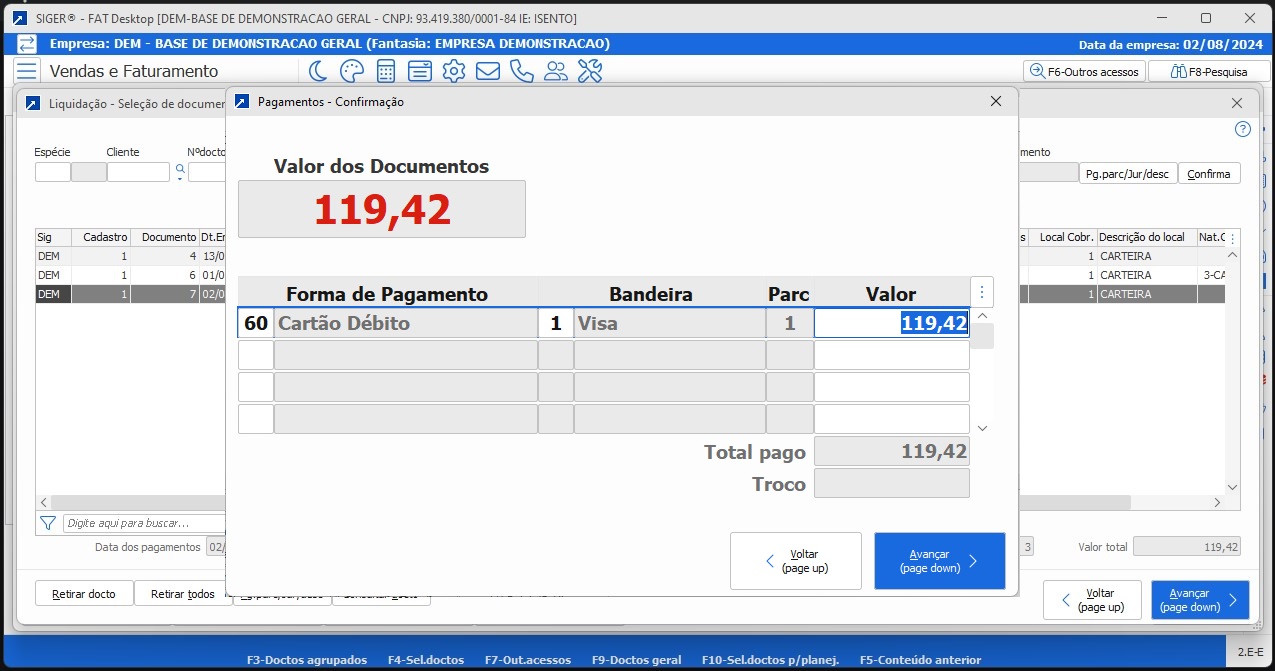Close the Pagamentos - Confirmação dialog

(x=995, y=102)
